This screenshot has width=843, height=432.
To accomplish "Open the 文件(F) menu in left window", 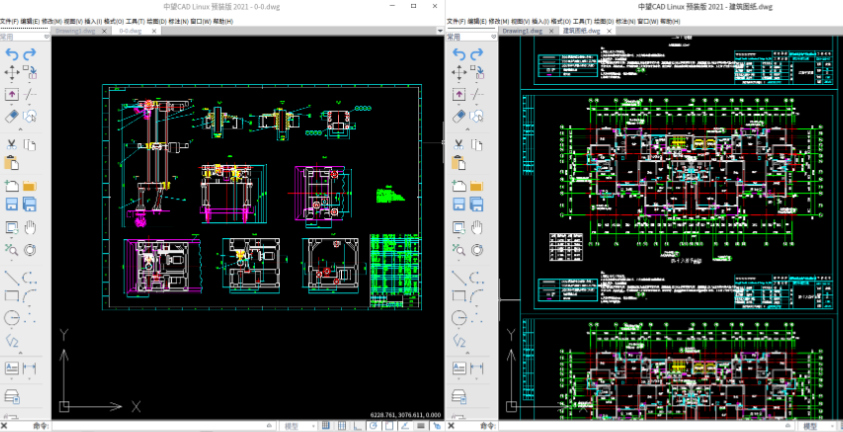I will pyautogui.click(x=10, y=20).
